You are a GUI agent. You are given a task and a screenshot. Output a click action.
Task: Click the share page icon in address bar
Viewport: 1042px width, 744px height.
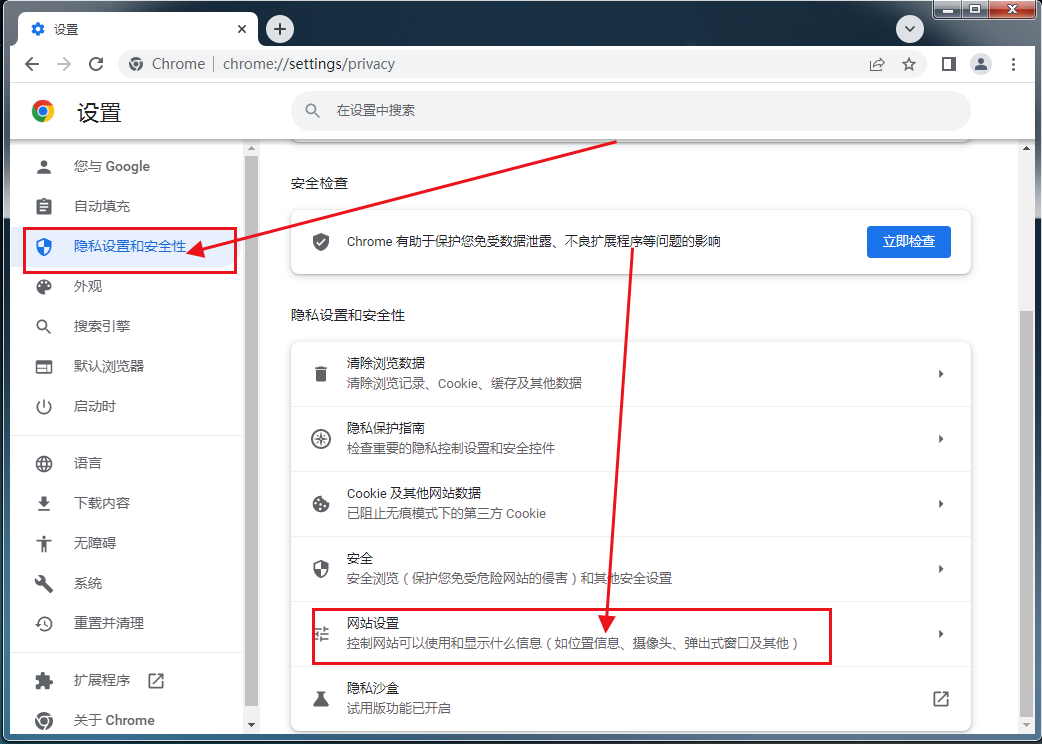[x=877, y=64]
